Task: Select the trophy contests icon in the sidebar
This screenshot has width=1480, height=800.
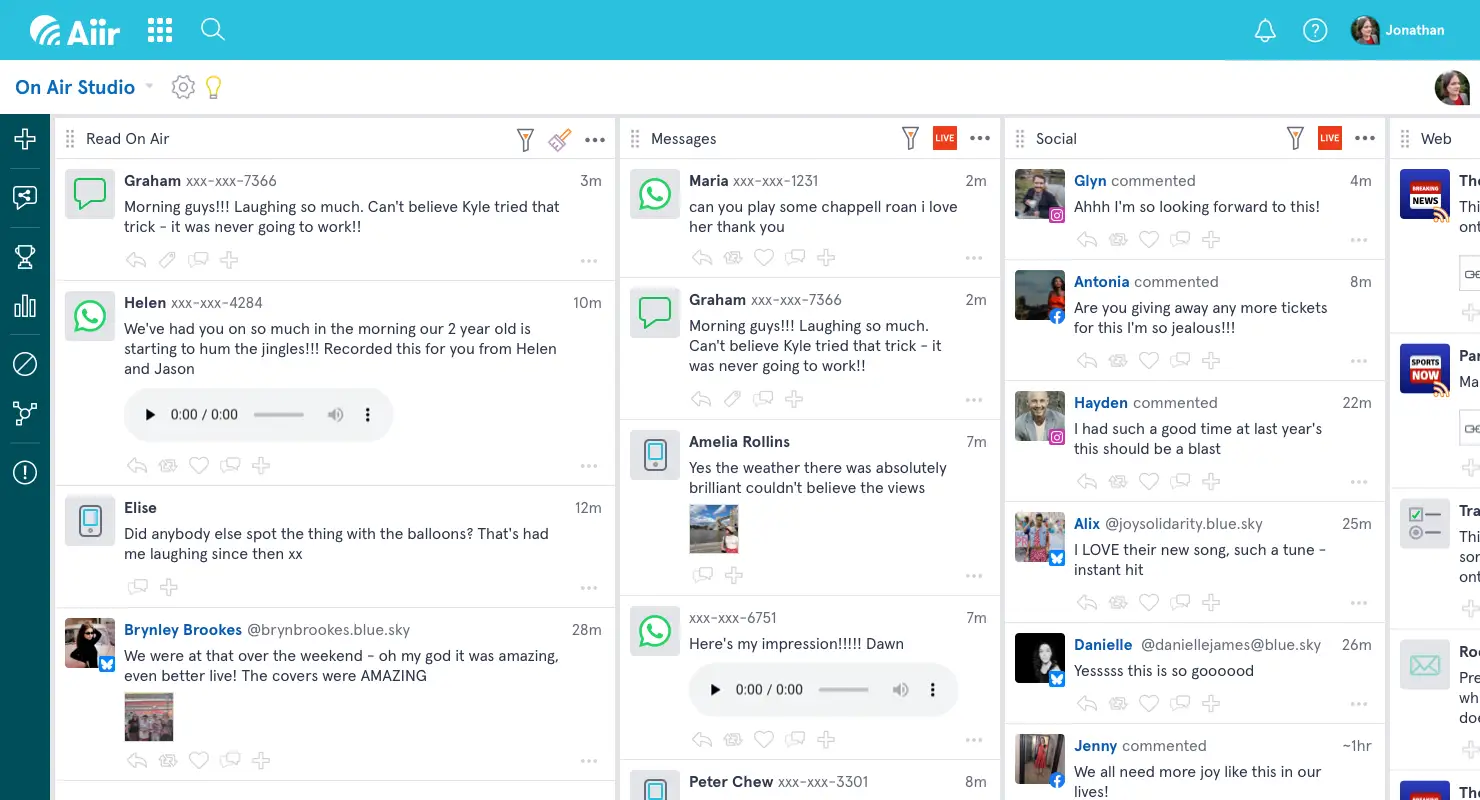Action: pos(25,257)
